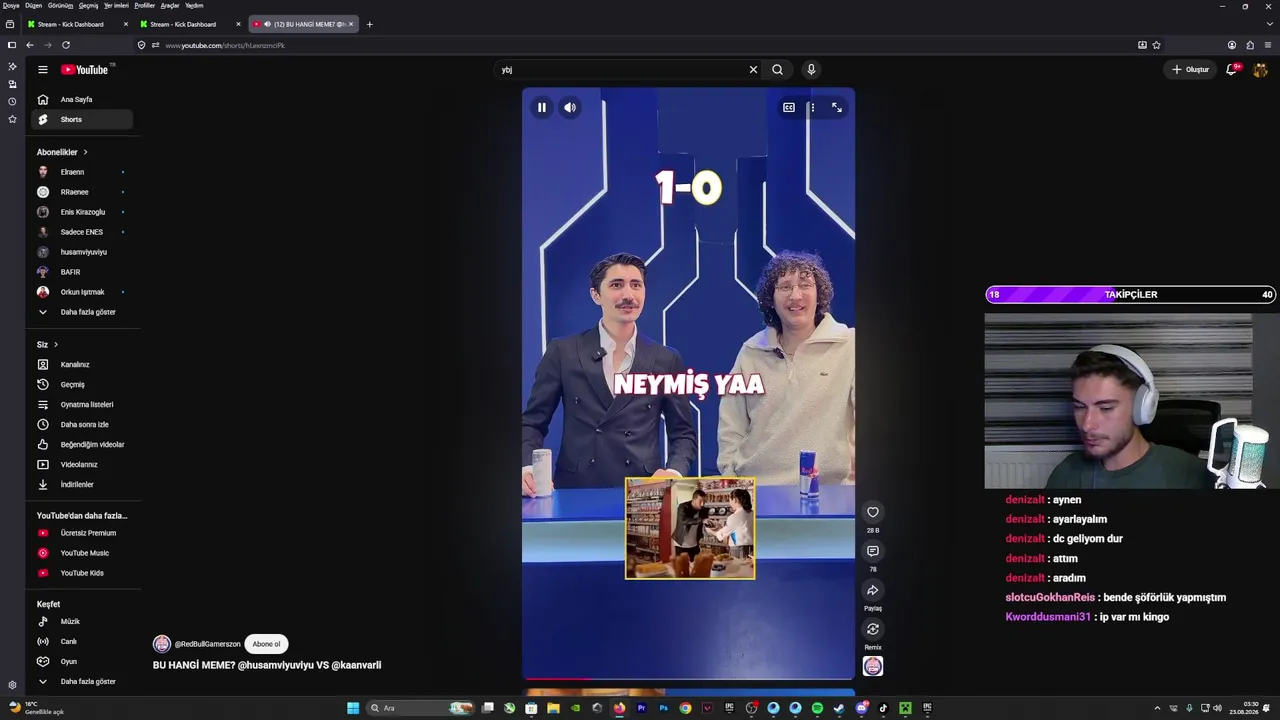The height and width of the screenshot is (720, 1280).
Task: Remix this Short
Action: 873,629
